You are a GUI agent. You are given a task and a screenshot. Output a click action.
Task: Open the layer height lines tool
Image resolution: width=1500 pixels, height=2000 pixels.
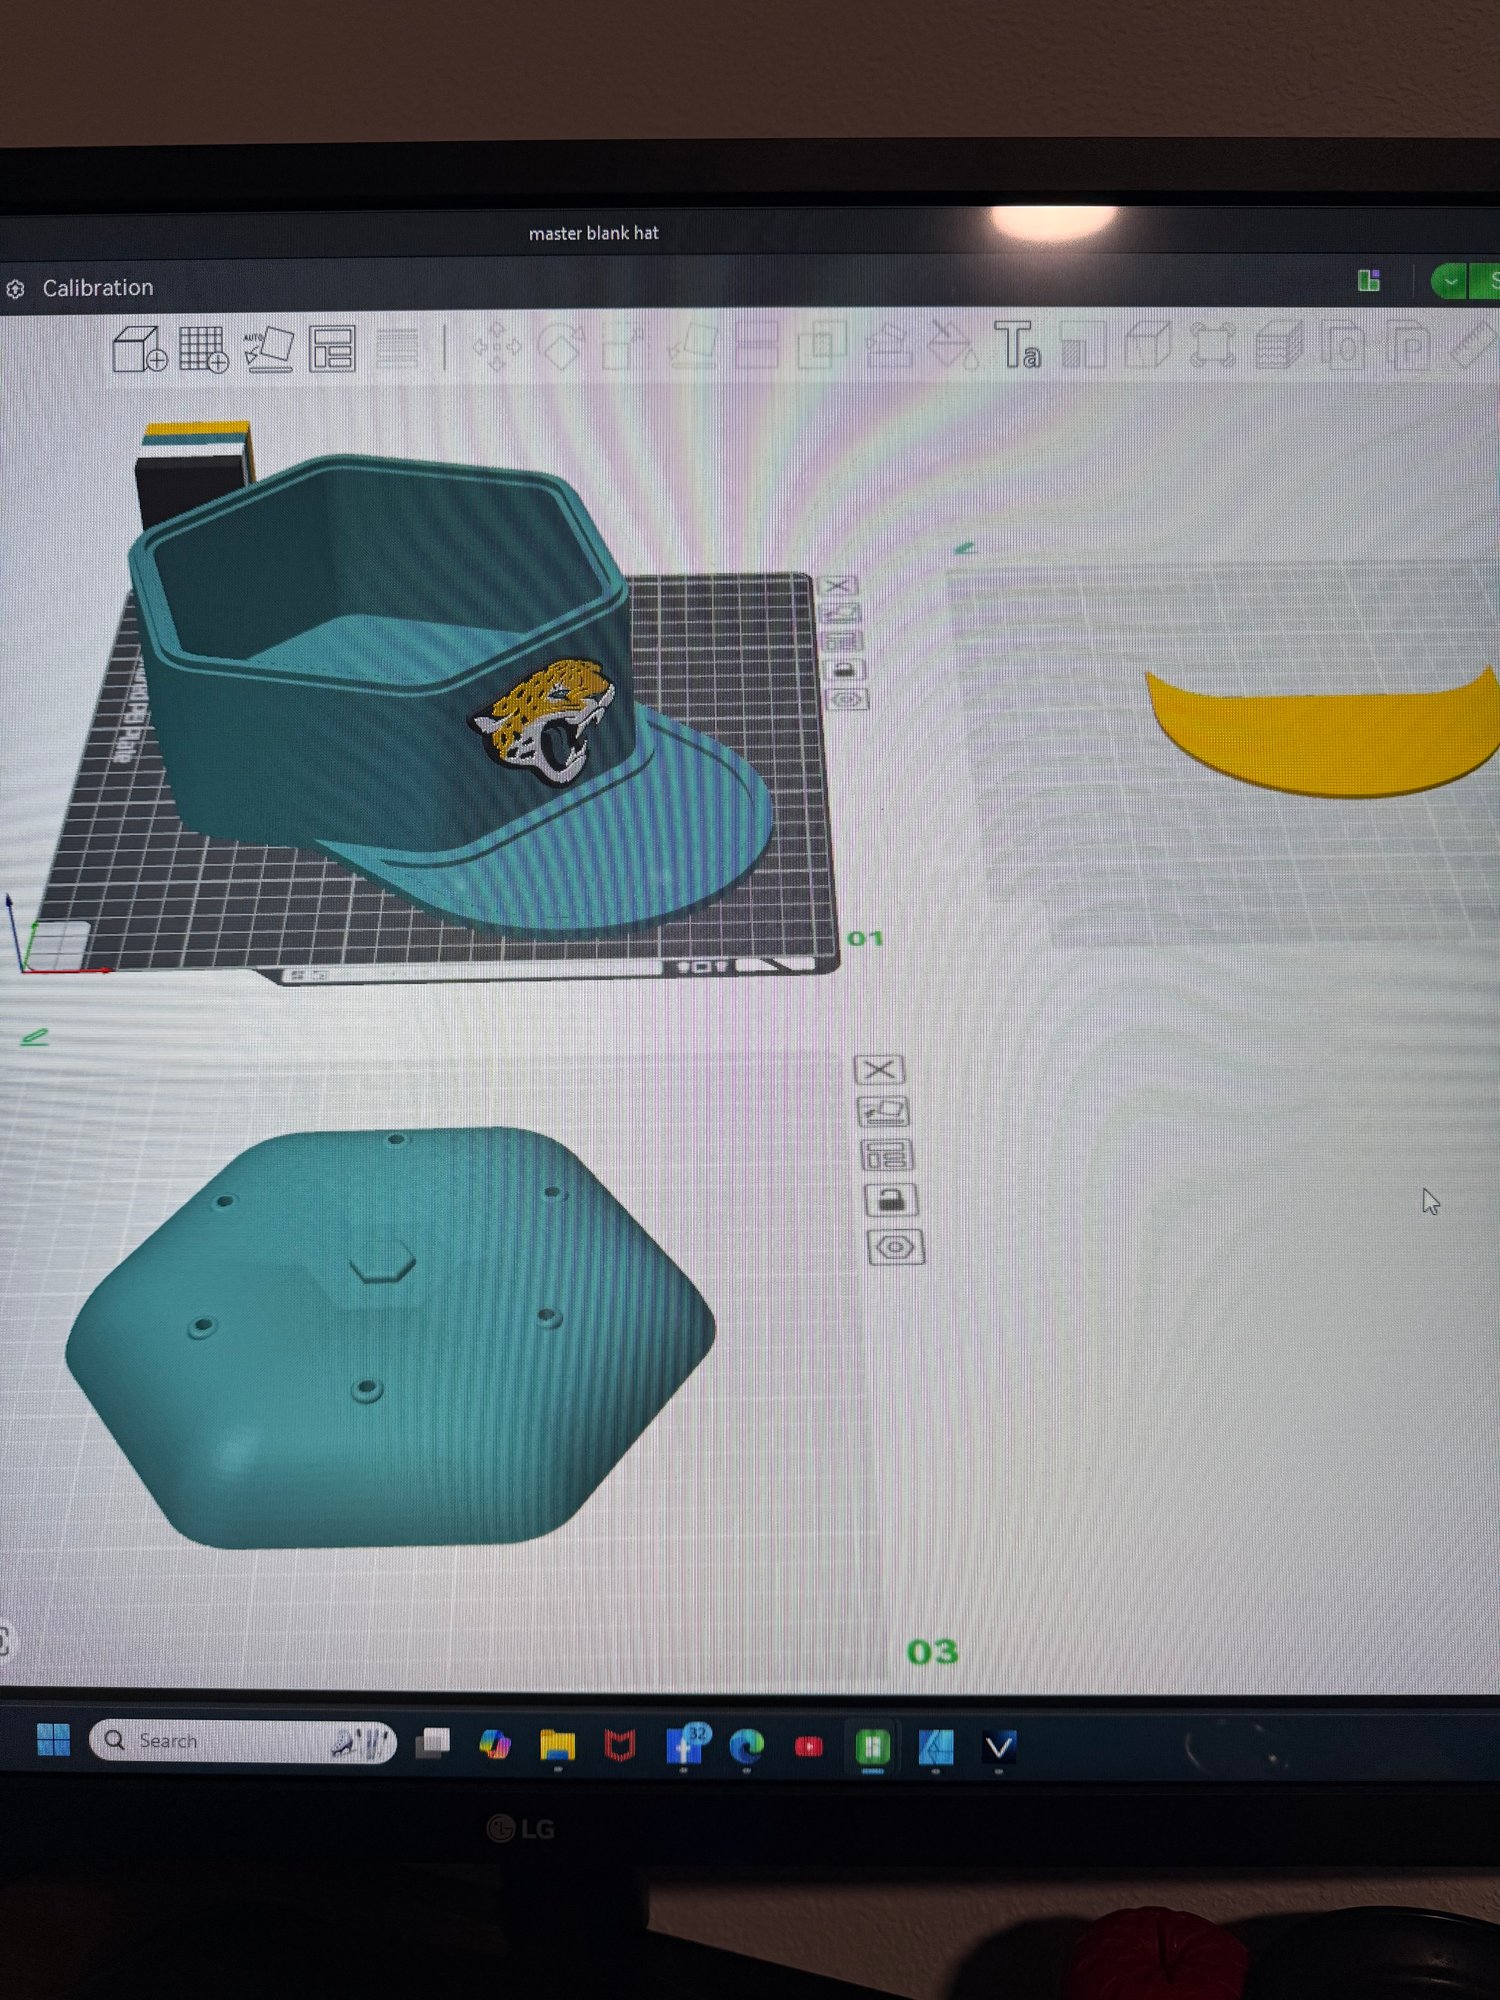click(x=397, y=350)
